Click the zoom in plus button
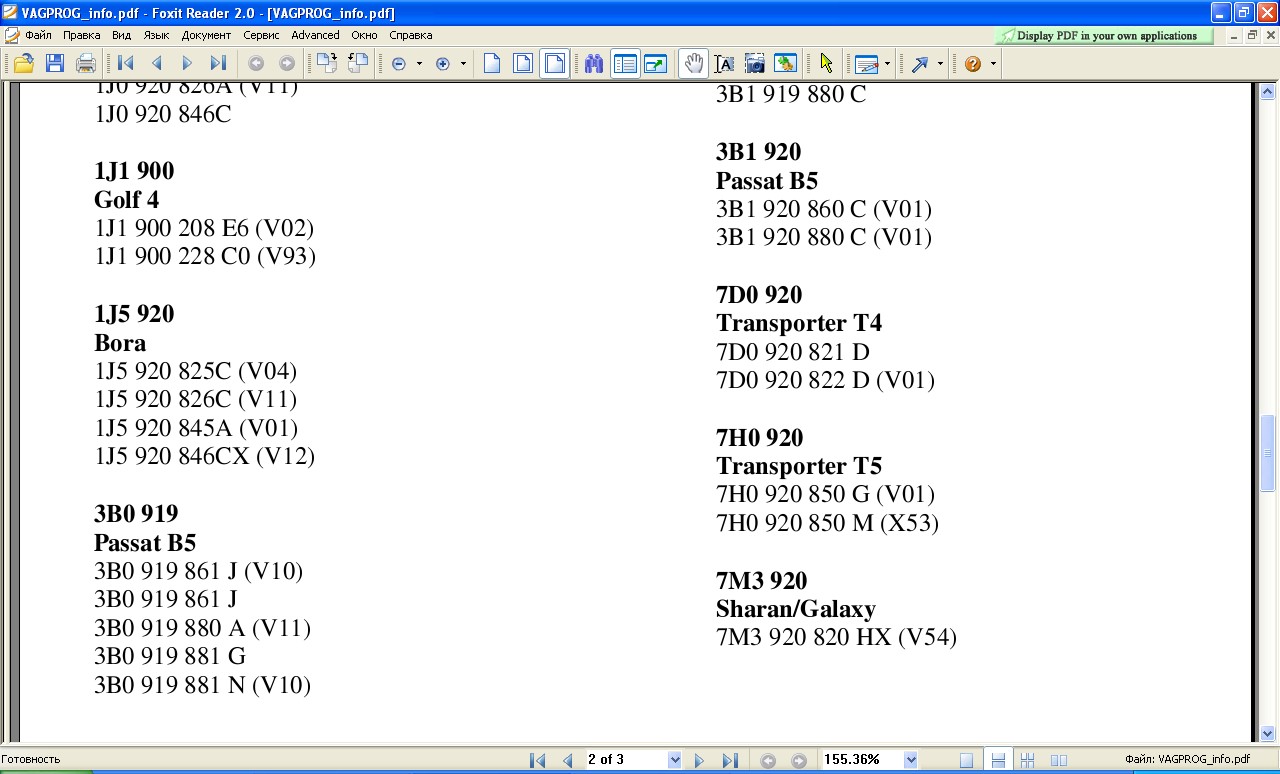1280x774 pixels. 443,63
